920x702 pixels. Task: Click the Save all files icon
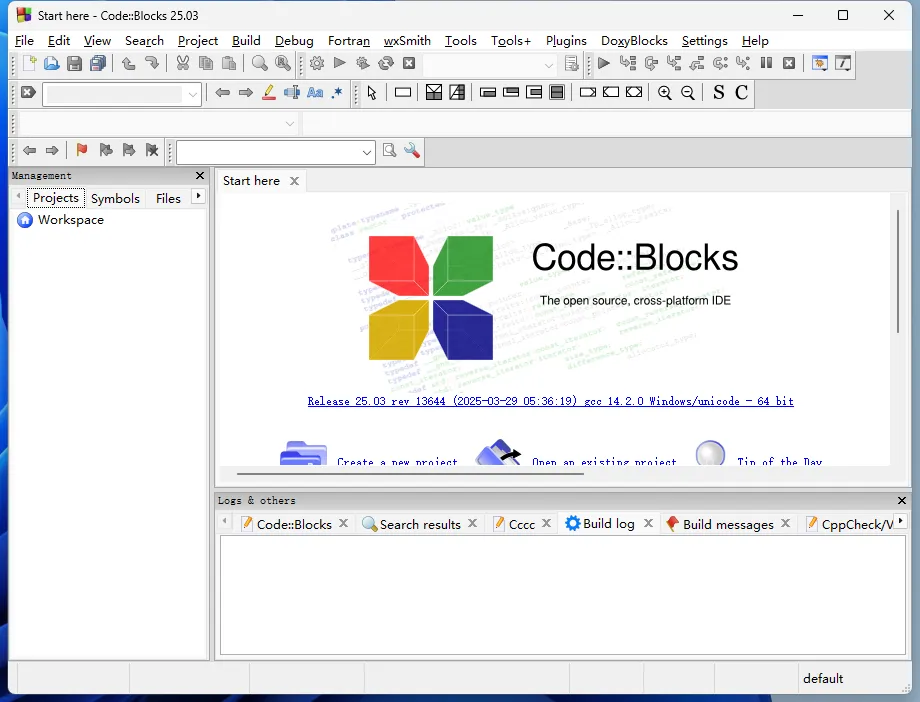[x=98, y=63]
